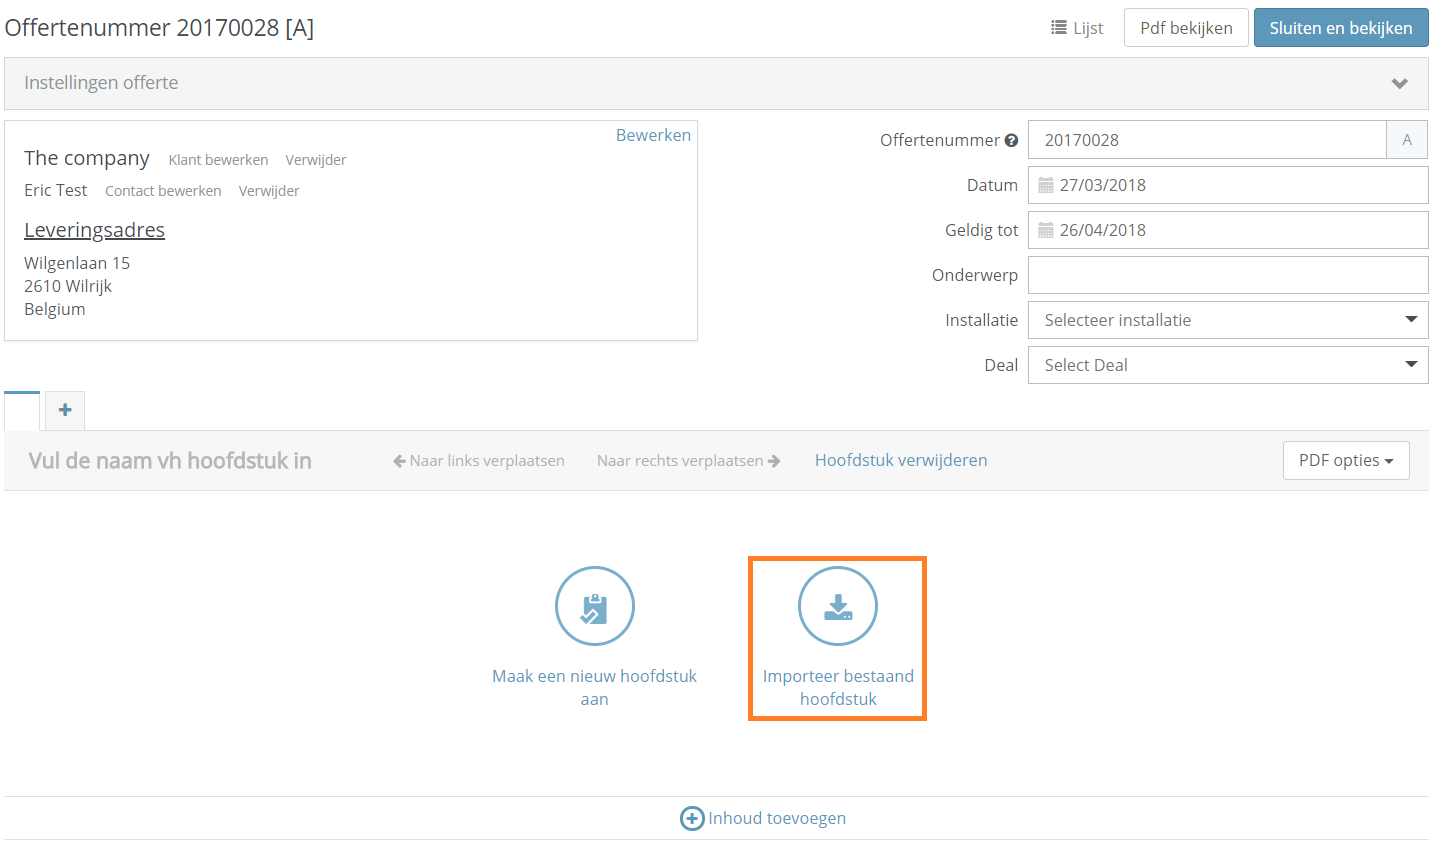This screenshot has width=1445, height=855.
Task: Click the Geldig tot date 26/04/2018
Action: point(1228,230)
